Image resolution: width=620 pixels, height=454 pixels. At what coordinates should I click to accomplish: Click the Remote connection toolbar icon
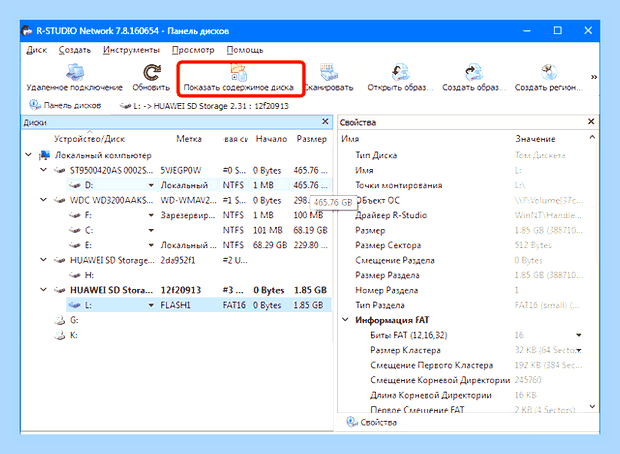pyautogui.click(x=74, y=72)
